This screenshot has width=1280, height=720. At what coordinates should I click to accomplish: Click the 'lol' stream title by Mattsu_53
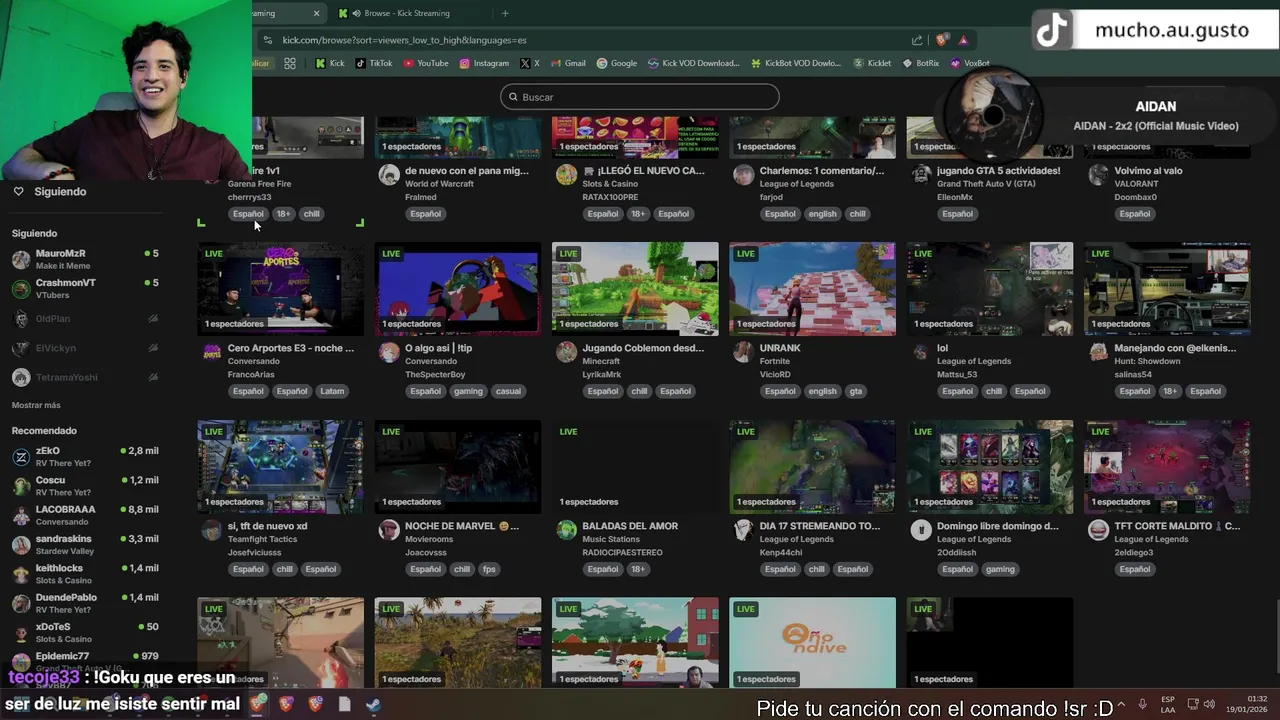942,348
